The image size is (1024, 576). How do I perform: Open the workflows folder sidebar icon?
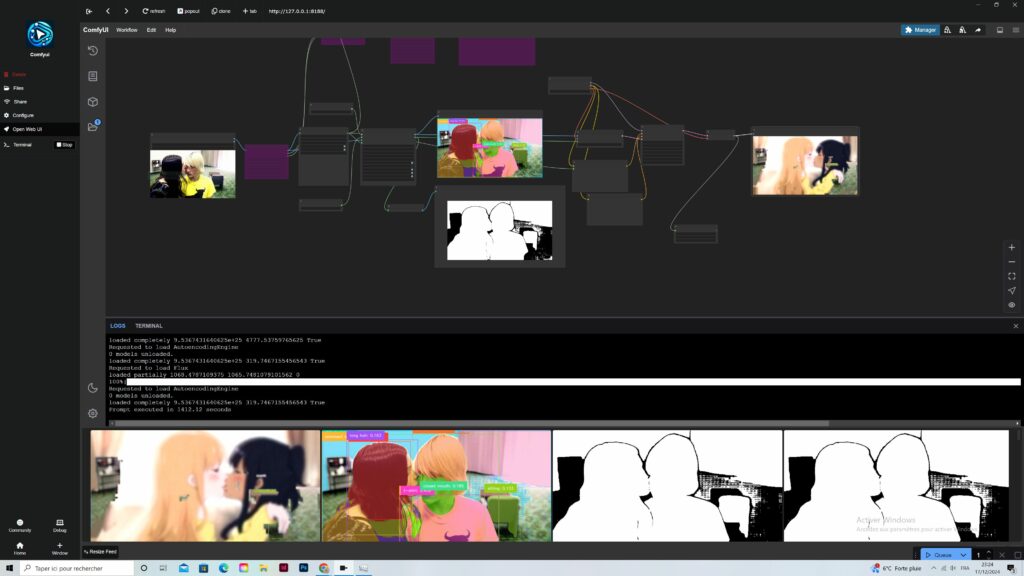(x=93, y=127)
